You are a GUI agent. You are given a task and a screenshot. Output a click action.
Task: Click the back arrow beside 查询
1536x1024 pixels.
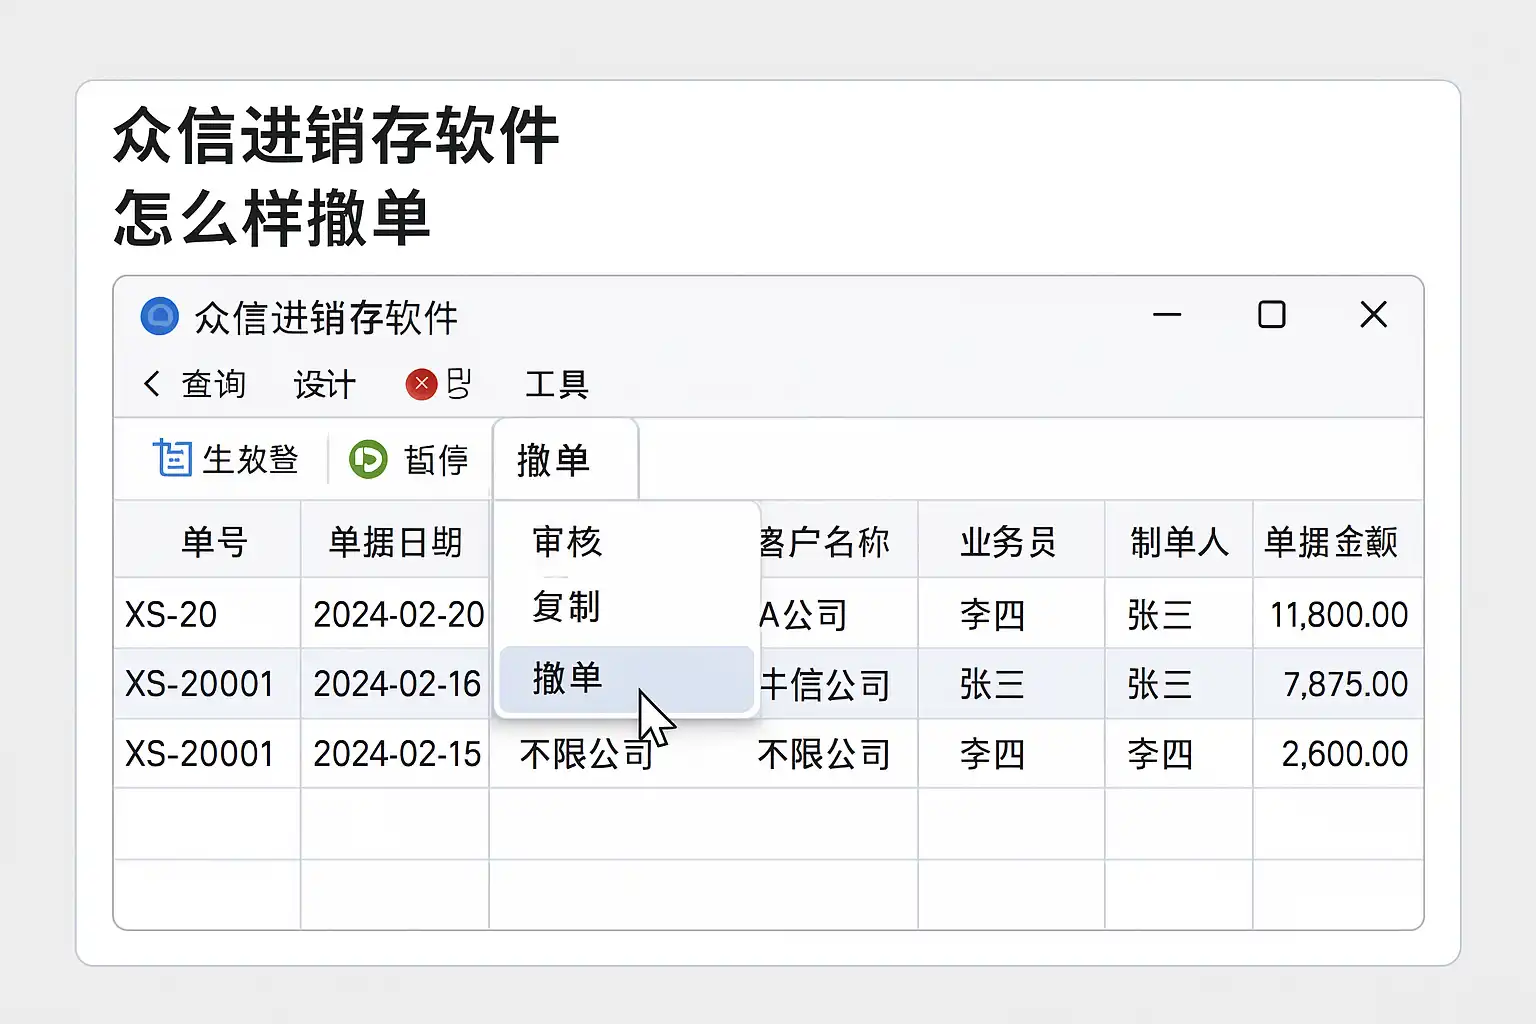pyautogui.click(x=152, y=384)
